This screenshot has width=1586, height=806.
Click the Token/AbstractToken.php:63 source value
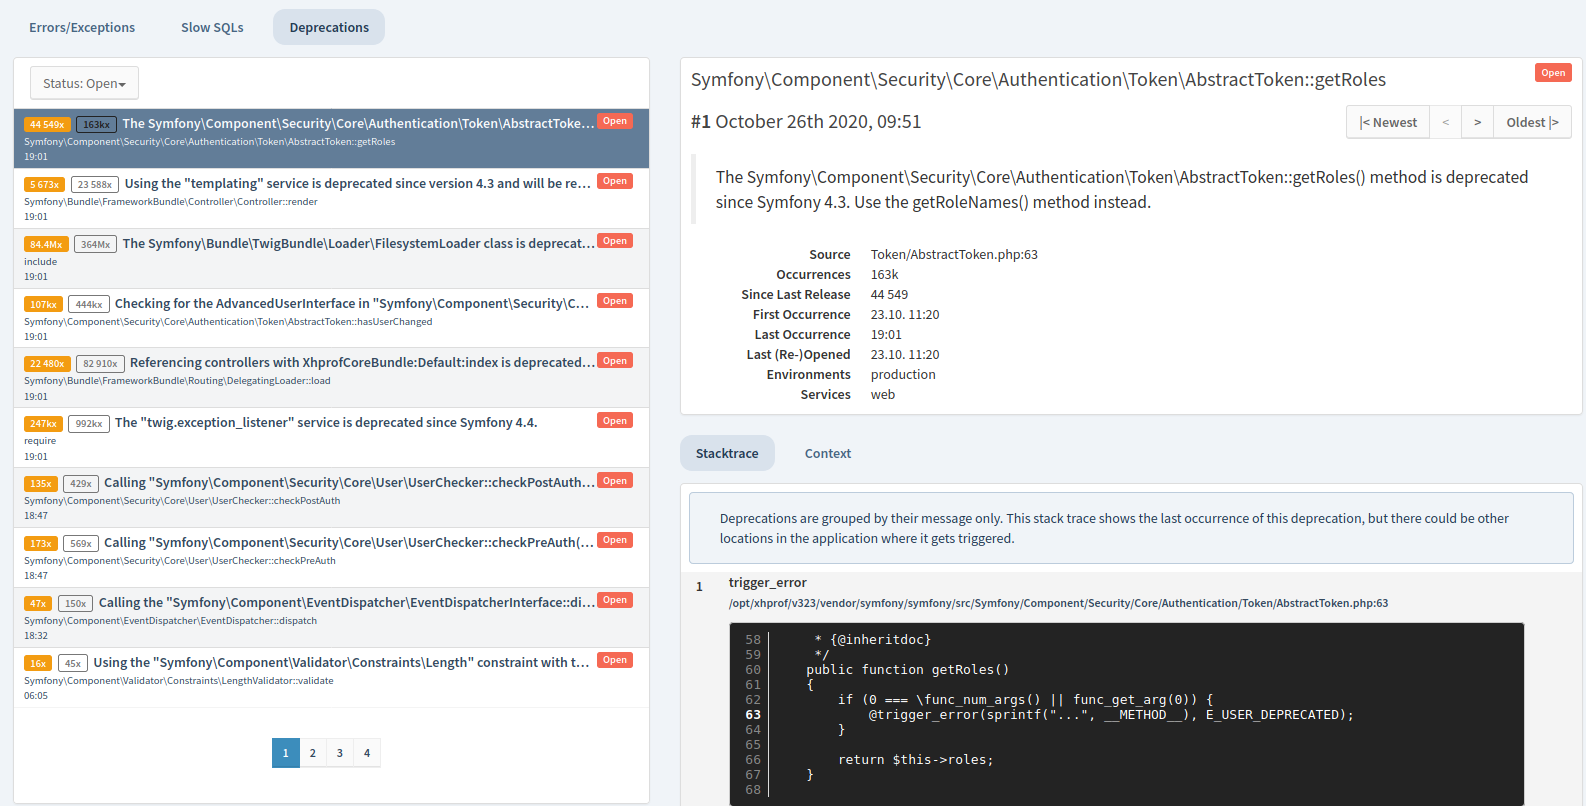[954, 255]
